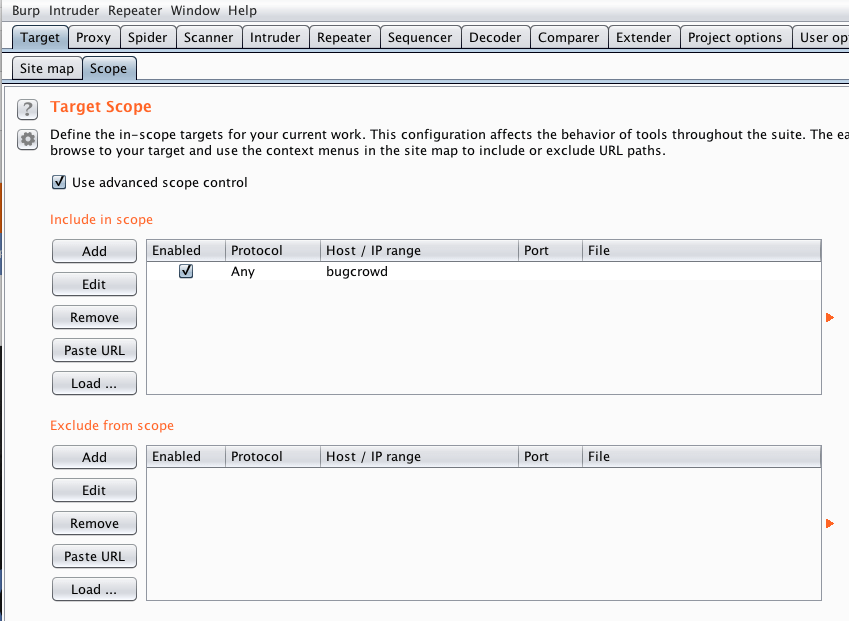The height and width of the screenshot is (621, 849).
Task: Switch to the User options tab
Action: pyautogui.click(x=821, y=37)
